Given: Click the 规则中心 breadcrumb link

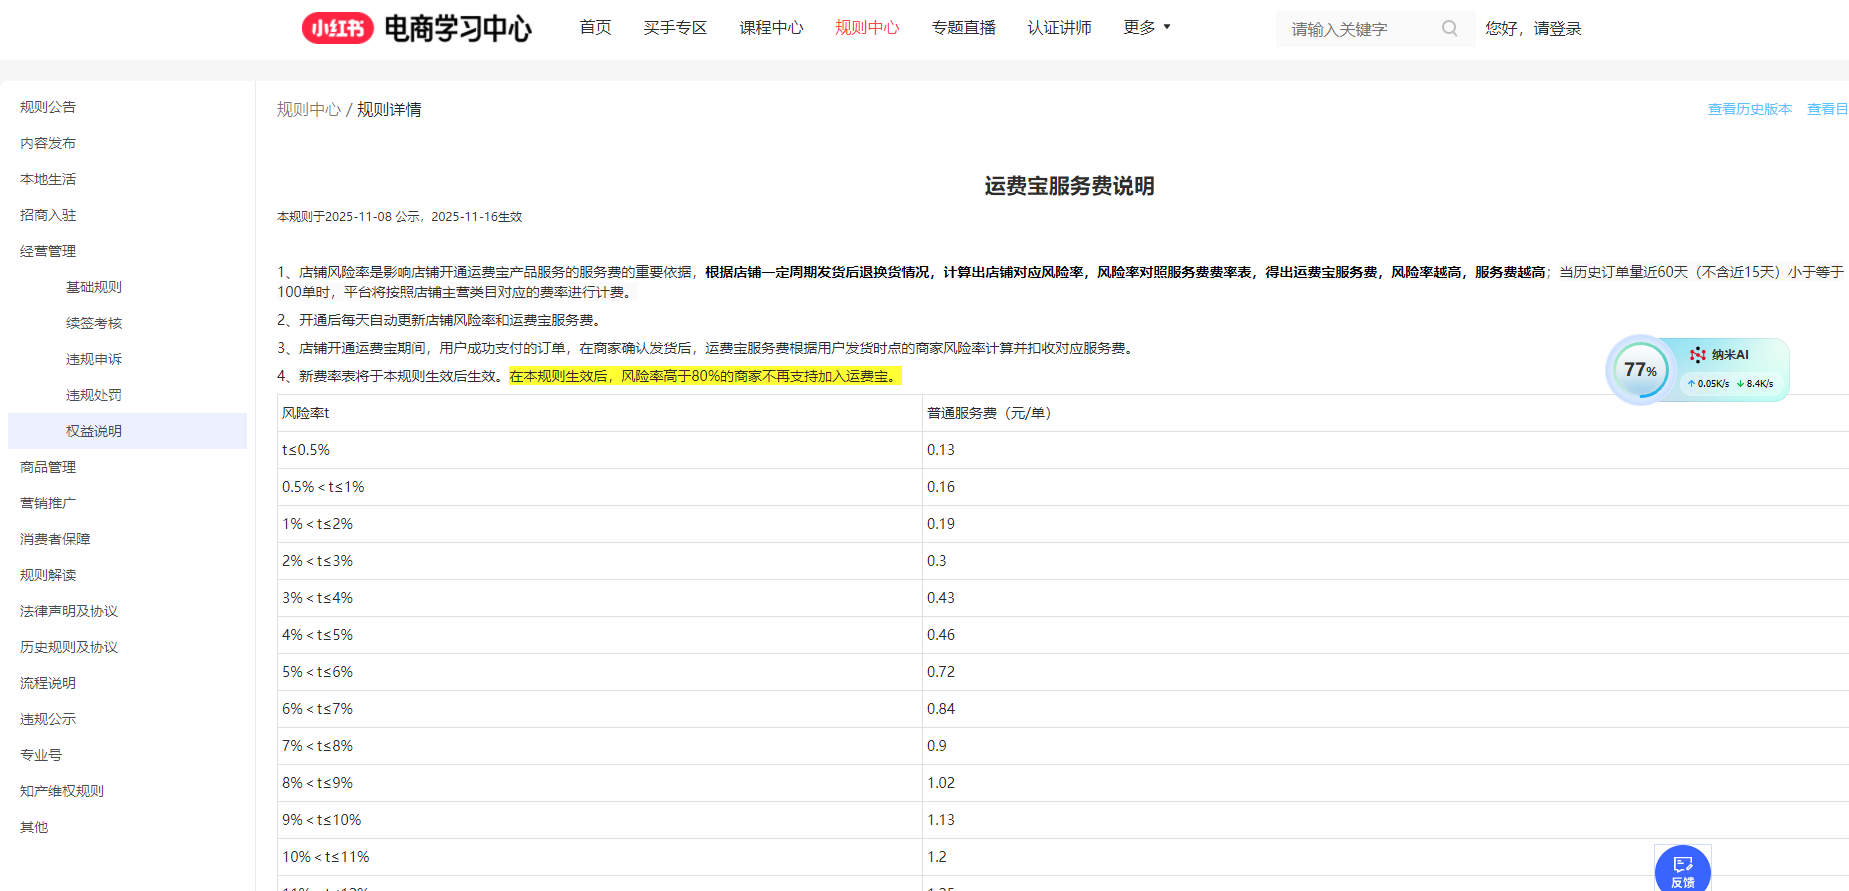Looking at the screenshot, I should coord(308,109).
